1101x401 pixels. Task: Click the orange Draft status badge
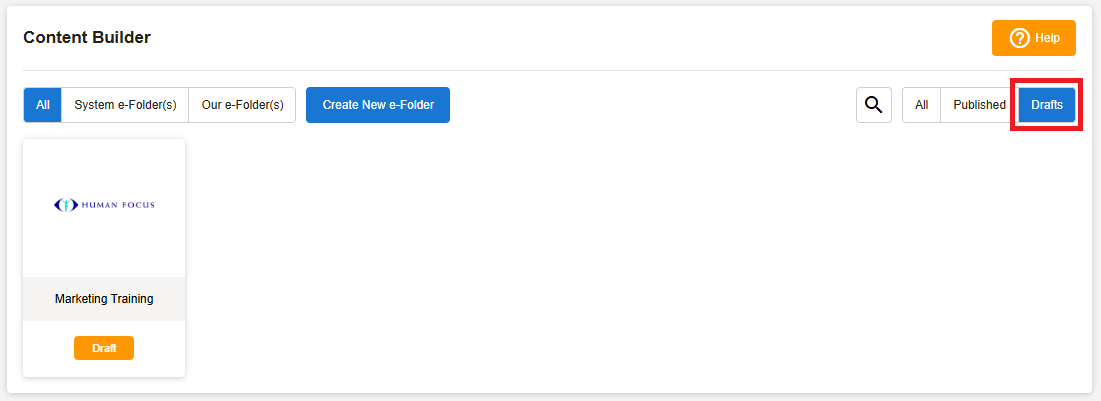coord(104,348)
